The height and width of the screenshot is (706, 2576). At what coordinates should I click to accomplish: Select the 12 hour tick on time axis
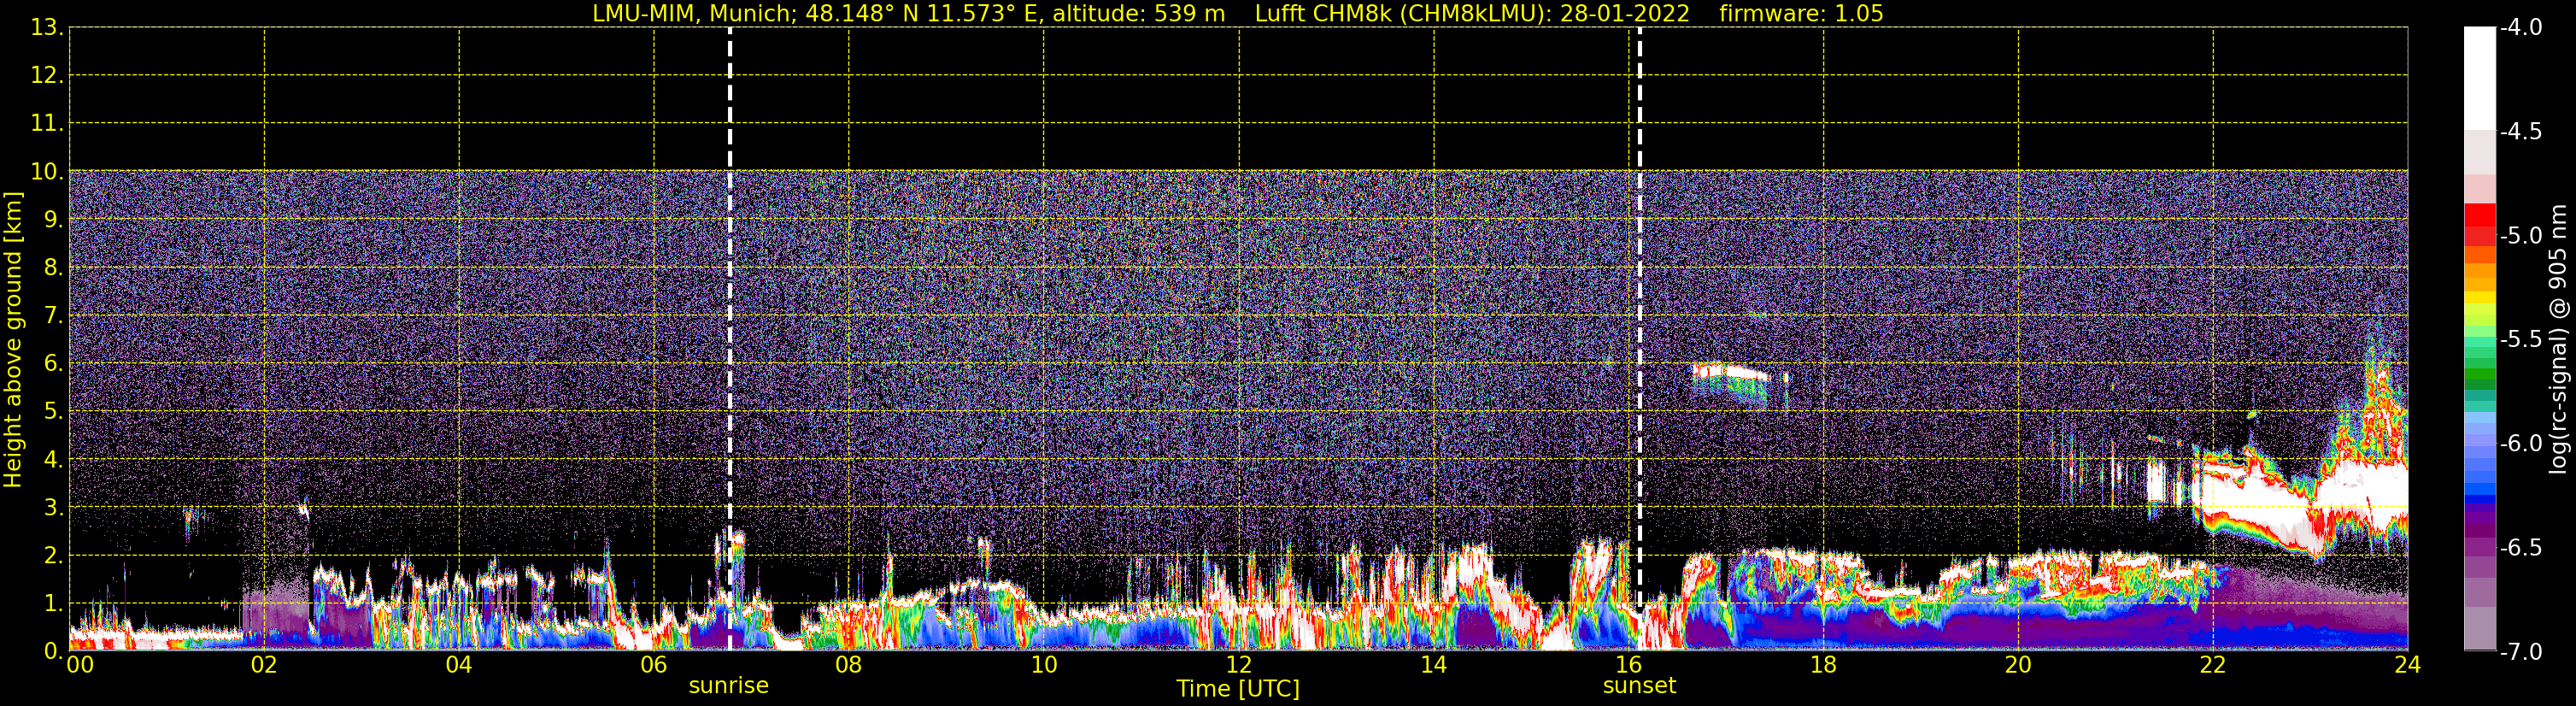[1238, 665]
